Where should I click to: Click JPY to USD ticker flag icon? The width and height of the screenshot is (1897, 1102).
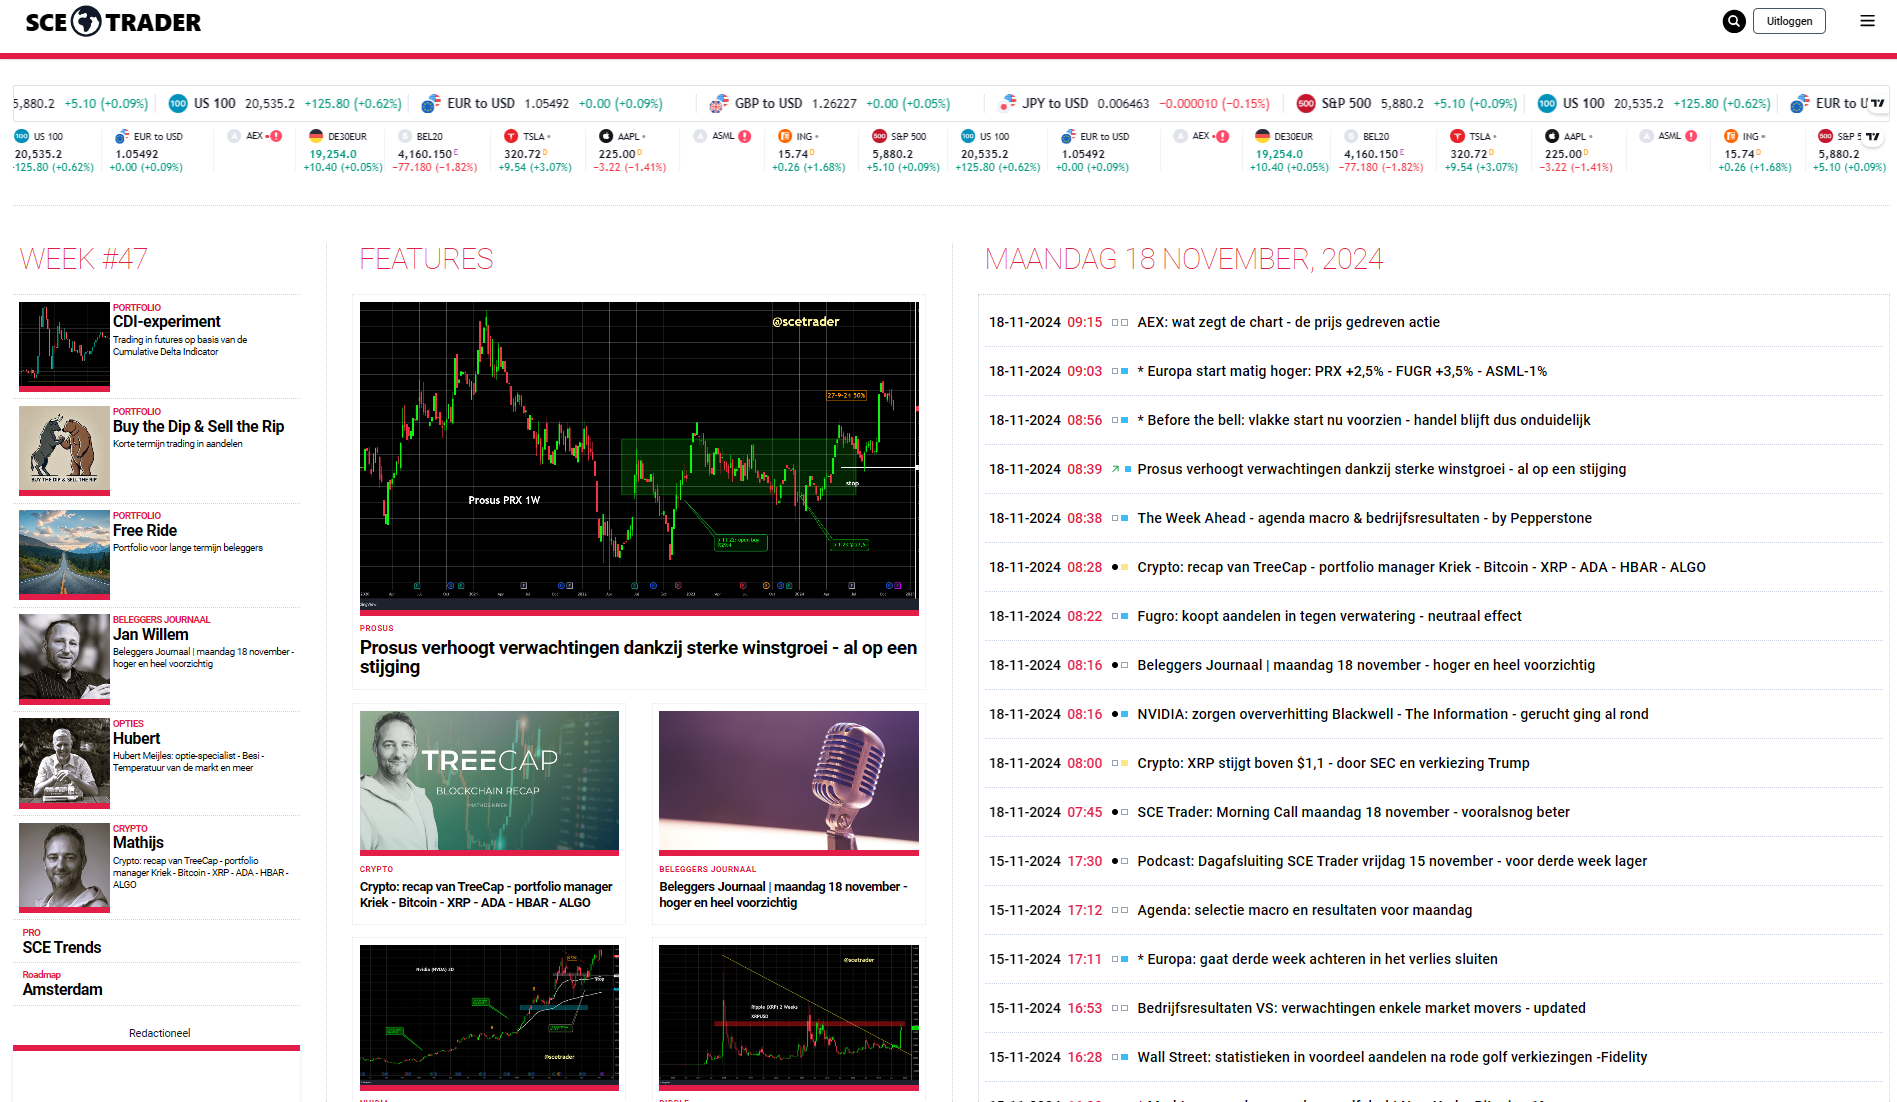[x=1006, y=104]
